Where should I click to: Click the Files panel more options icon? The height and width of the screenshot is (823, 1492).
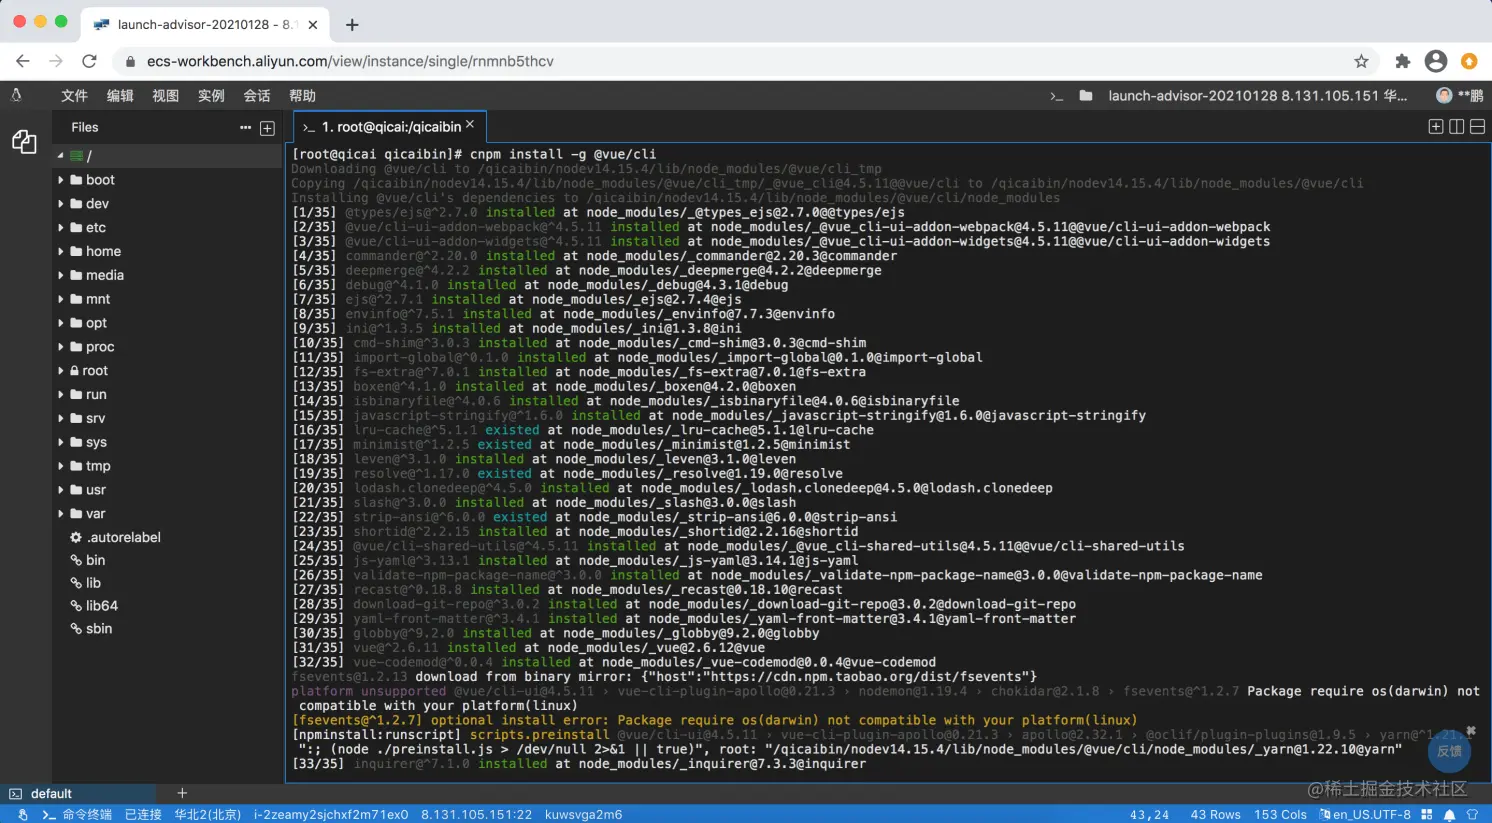click(x=245, y=127)
